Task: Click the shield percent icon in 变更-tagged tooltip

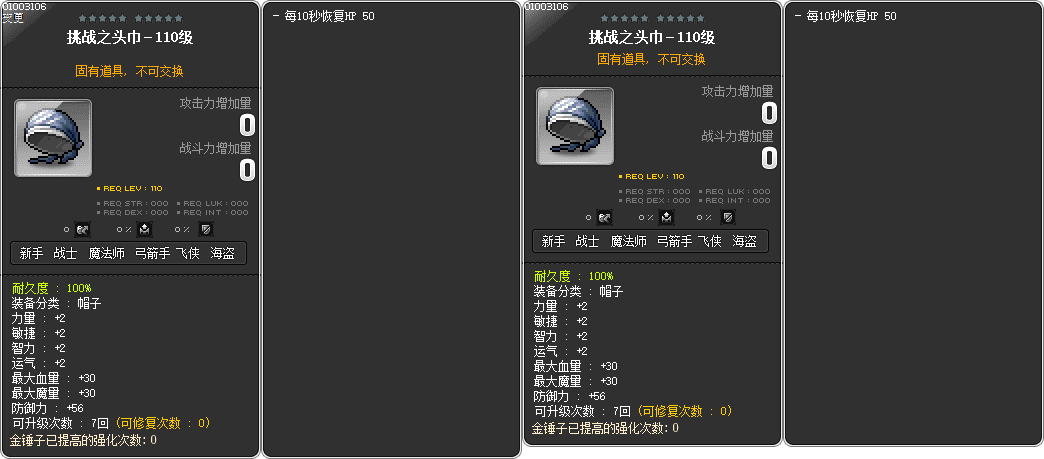Action: 206,230
